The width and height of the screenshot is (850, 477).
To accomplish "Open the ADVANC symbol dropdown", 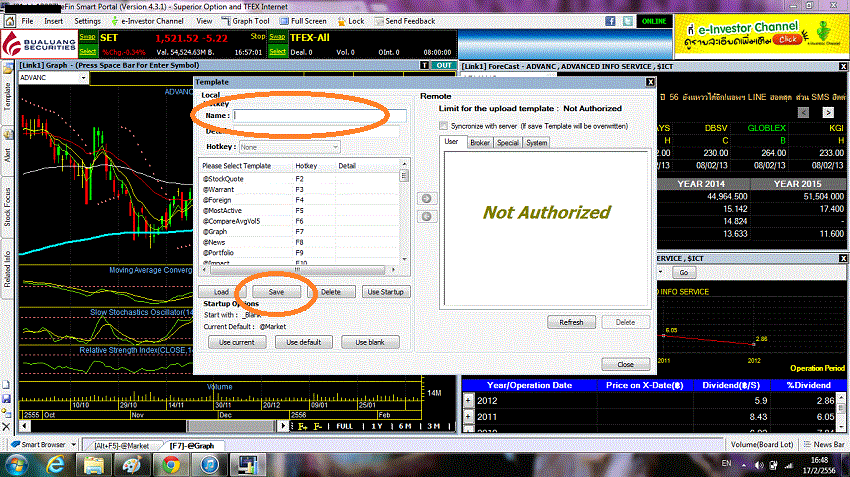I will [x=83, y=78].
